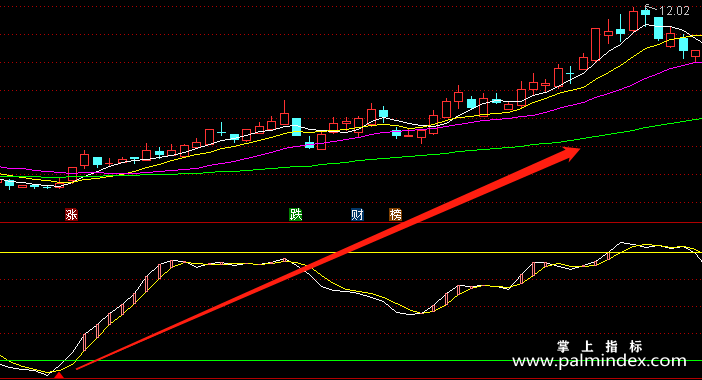The height and width of the screenshot is (380, 702).
Task: Click the red divider line between chart panels
Action: tap(351, 222)
